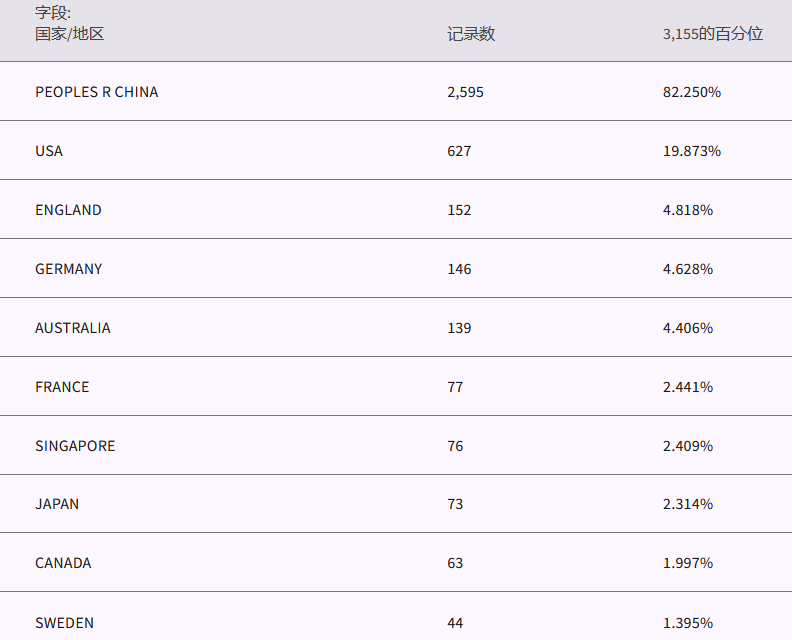Select the USA country entry

pos(49,151)
